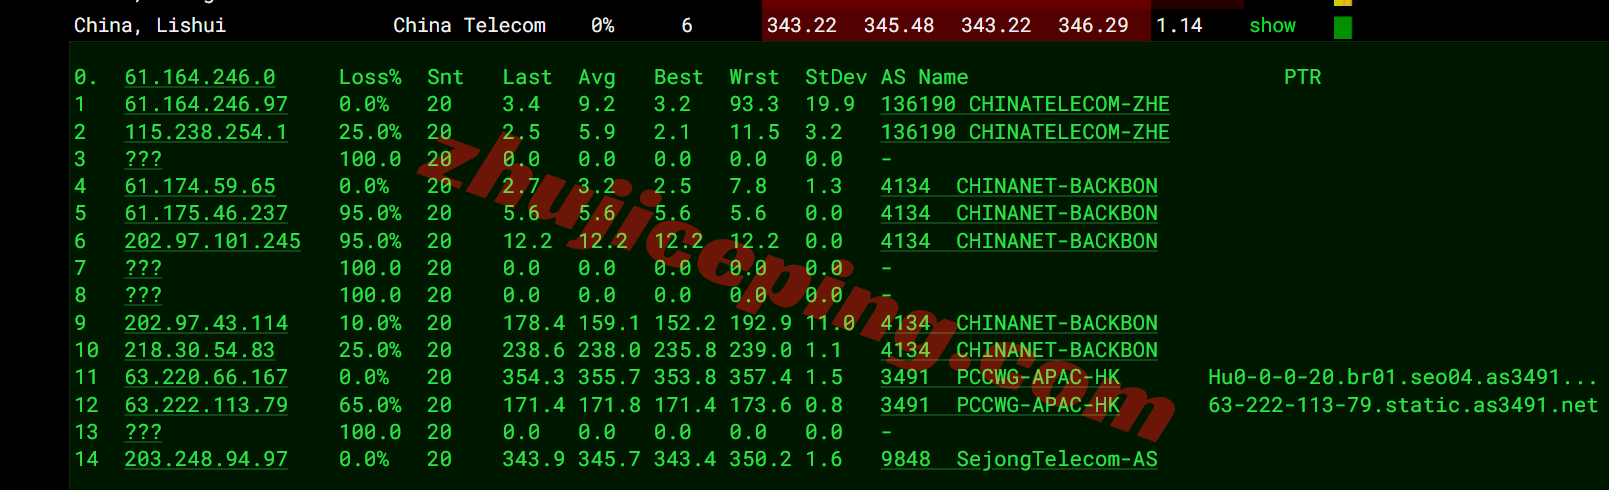Image resolution: width=1609 pixels, height=490 pixels.
Task: Open hop 4 IP 61.174.59.65
Action: pyautogui.click(x=200, y=186)
